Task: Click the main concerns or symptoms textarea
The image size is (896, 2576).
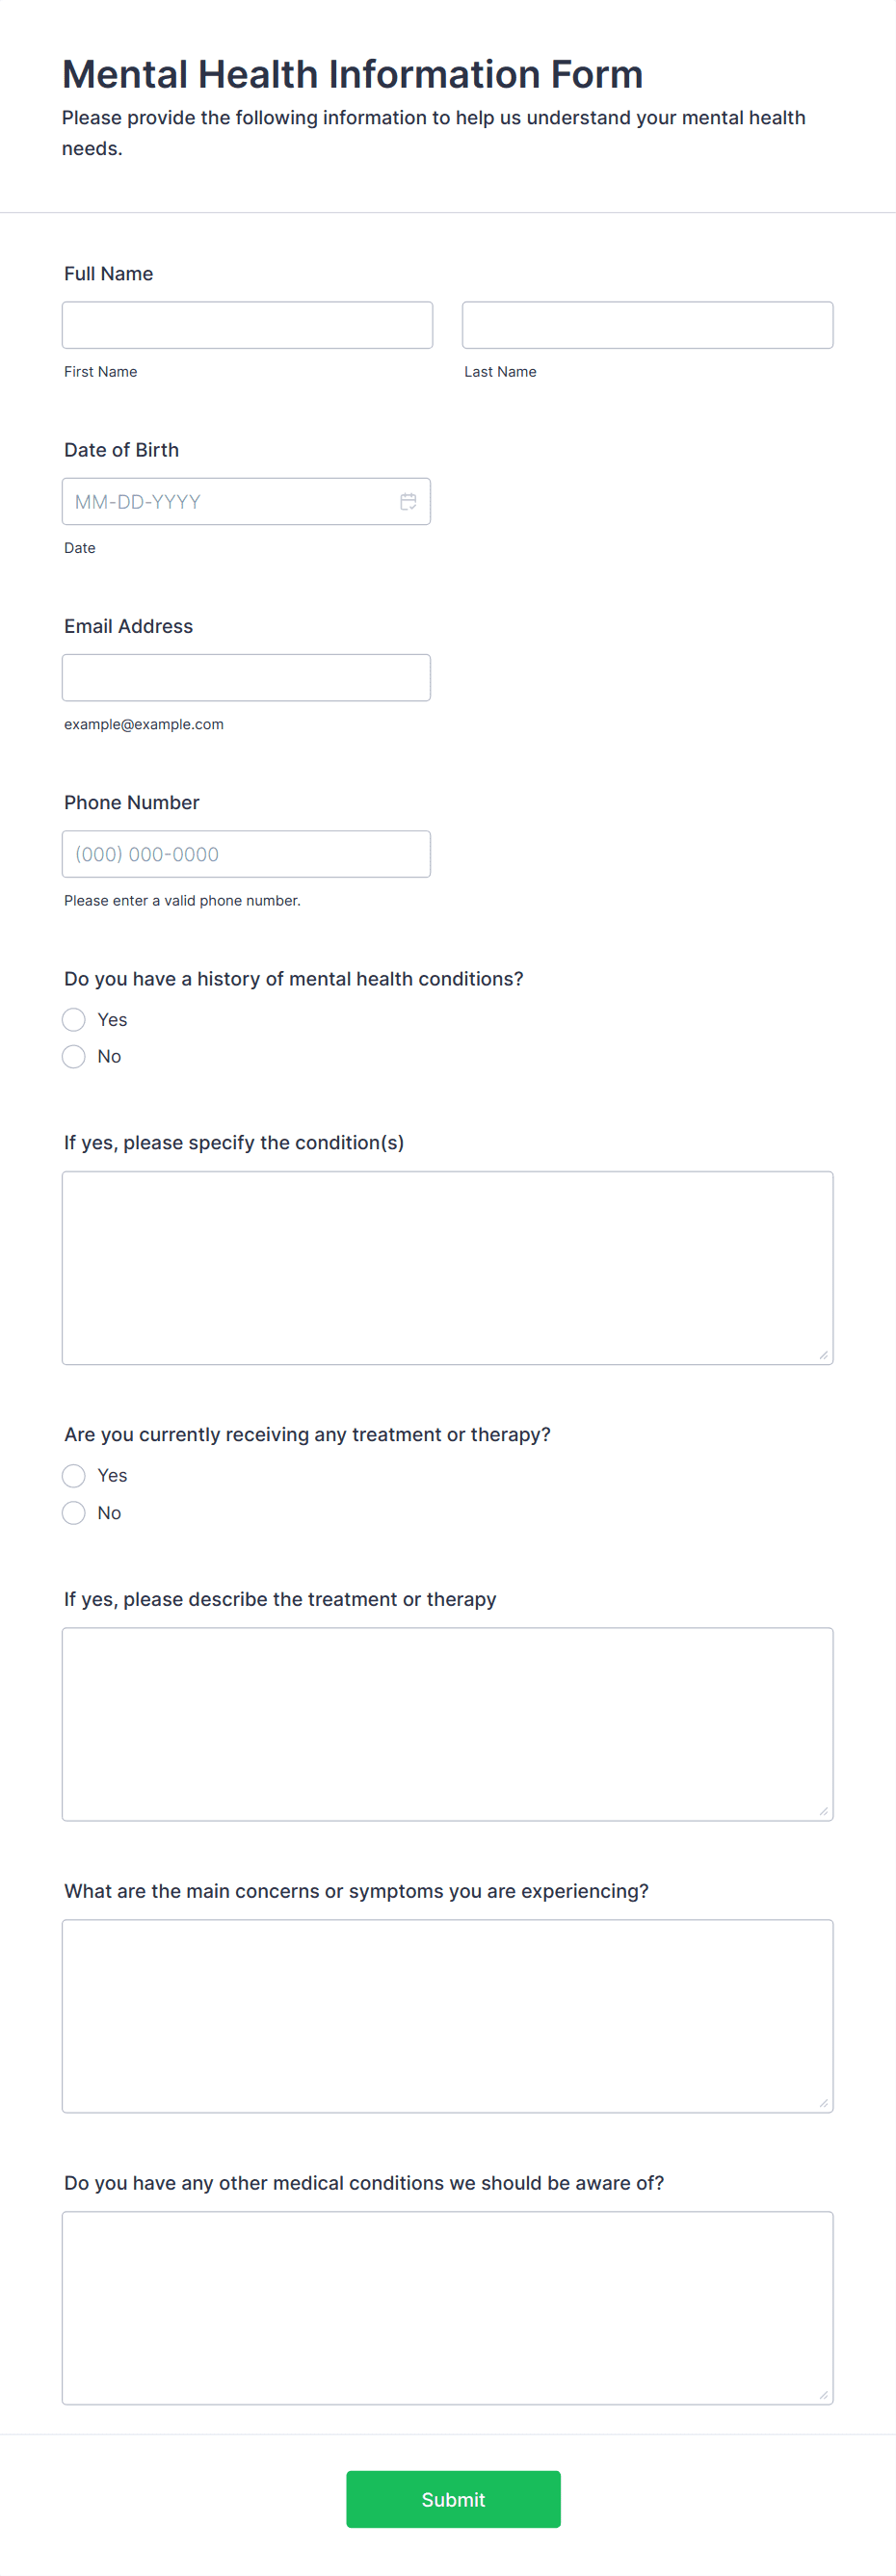Action: point(447,2016)
